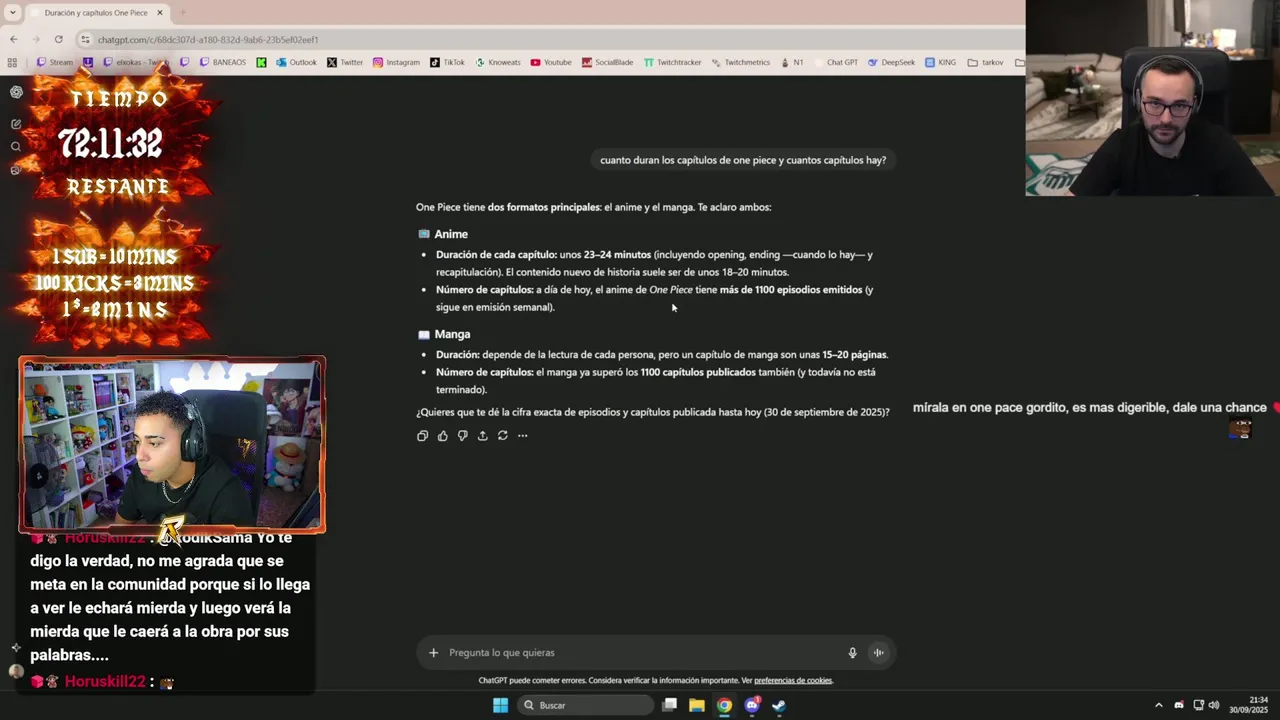Image resolution: width=1280 pixels, height=720 pixels.
Task: Share the ChatGPT response
Action: tap(482, 436)
